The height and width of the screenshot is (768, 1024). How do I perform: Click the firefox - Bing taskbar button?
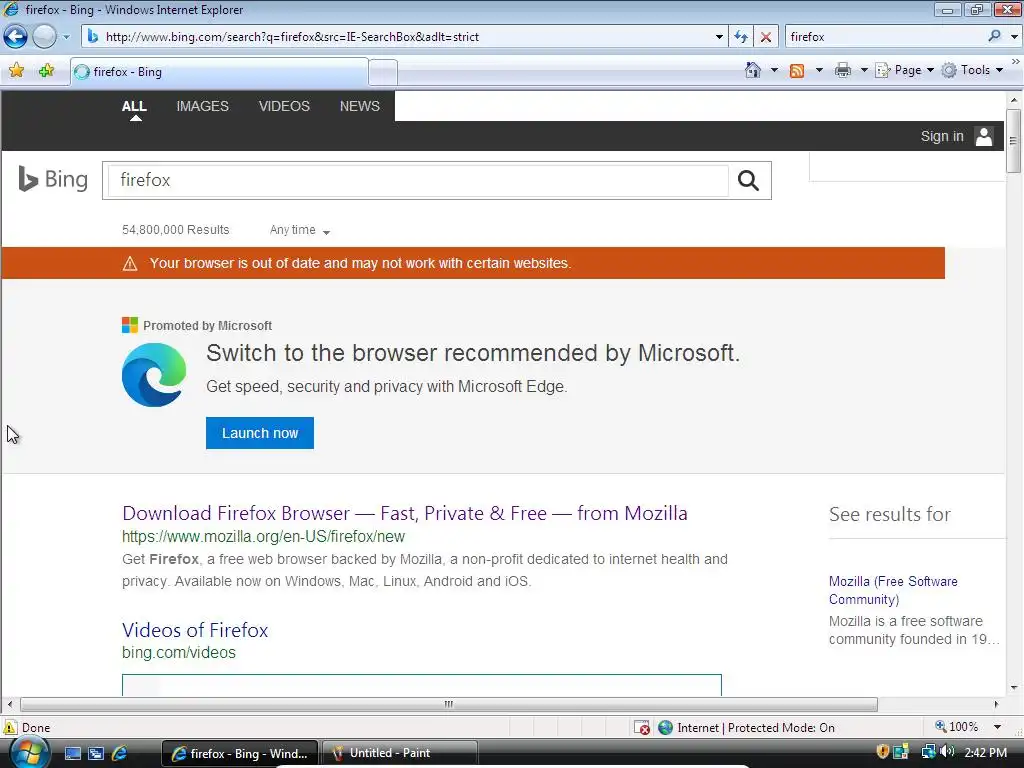pos(239,754)
